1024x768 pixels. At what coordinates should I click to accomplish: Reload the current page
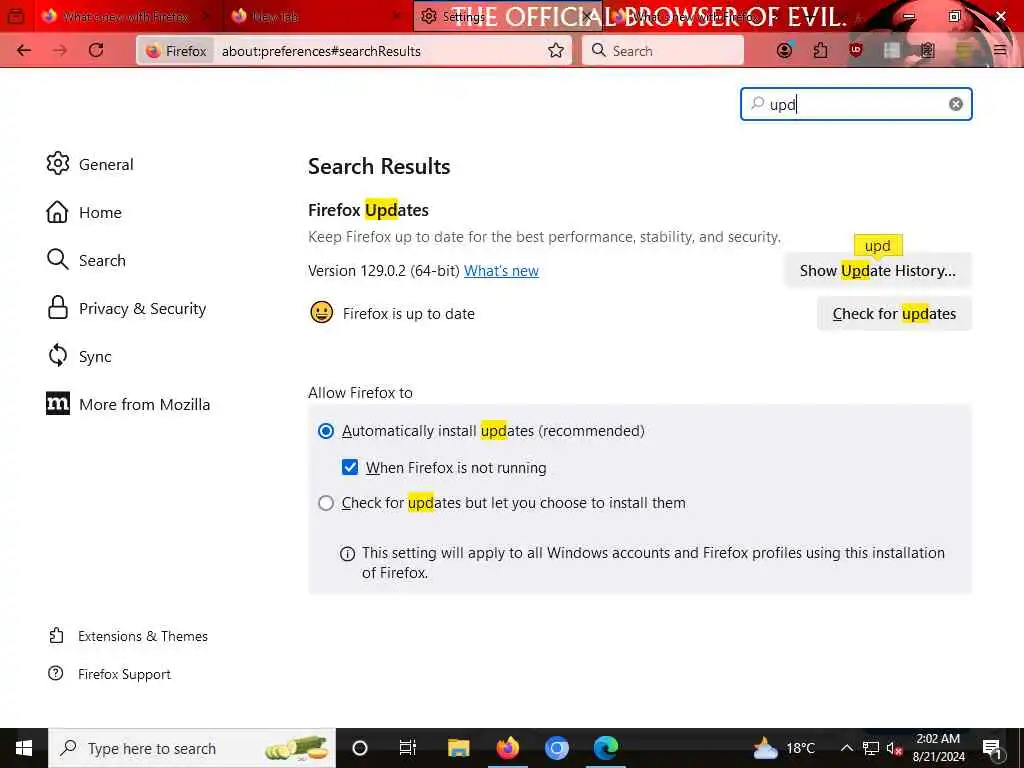96,50
